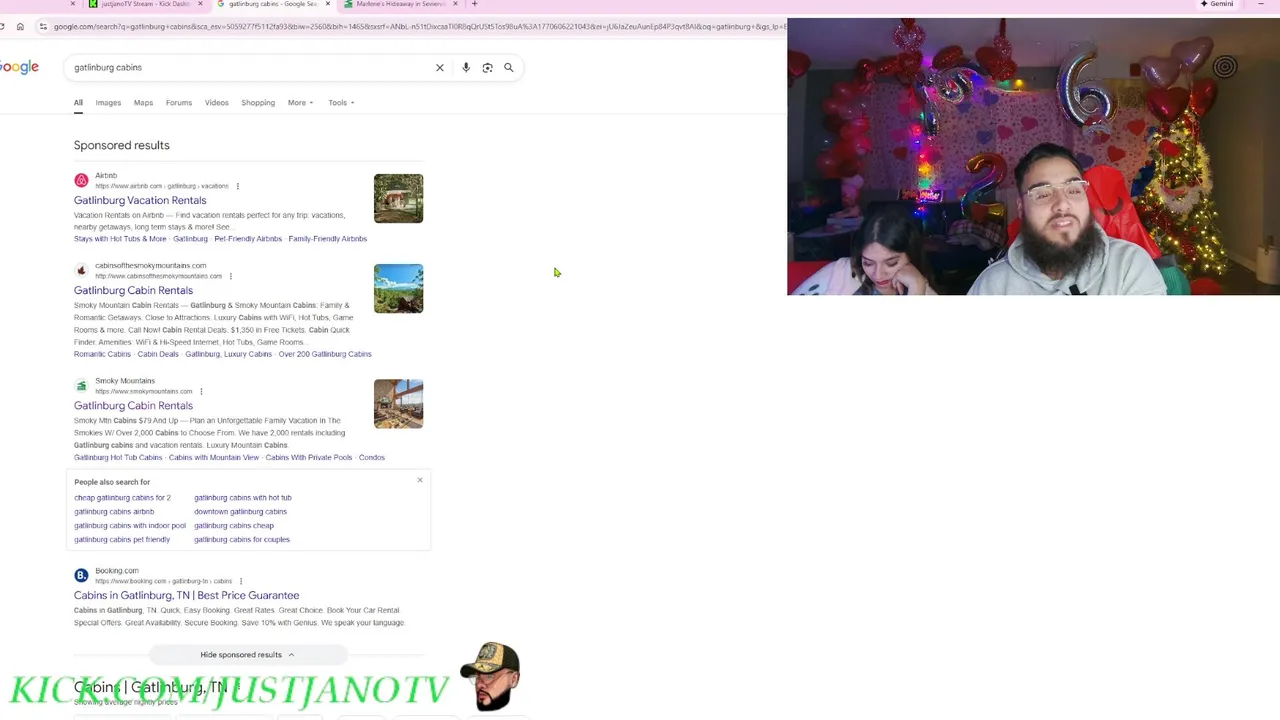This screenshot has width=1280, height=720.
Task: Open the Gemini button in browser title bar
Action: point(1217,4)
